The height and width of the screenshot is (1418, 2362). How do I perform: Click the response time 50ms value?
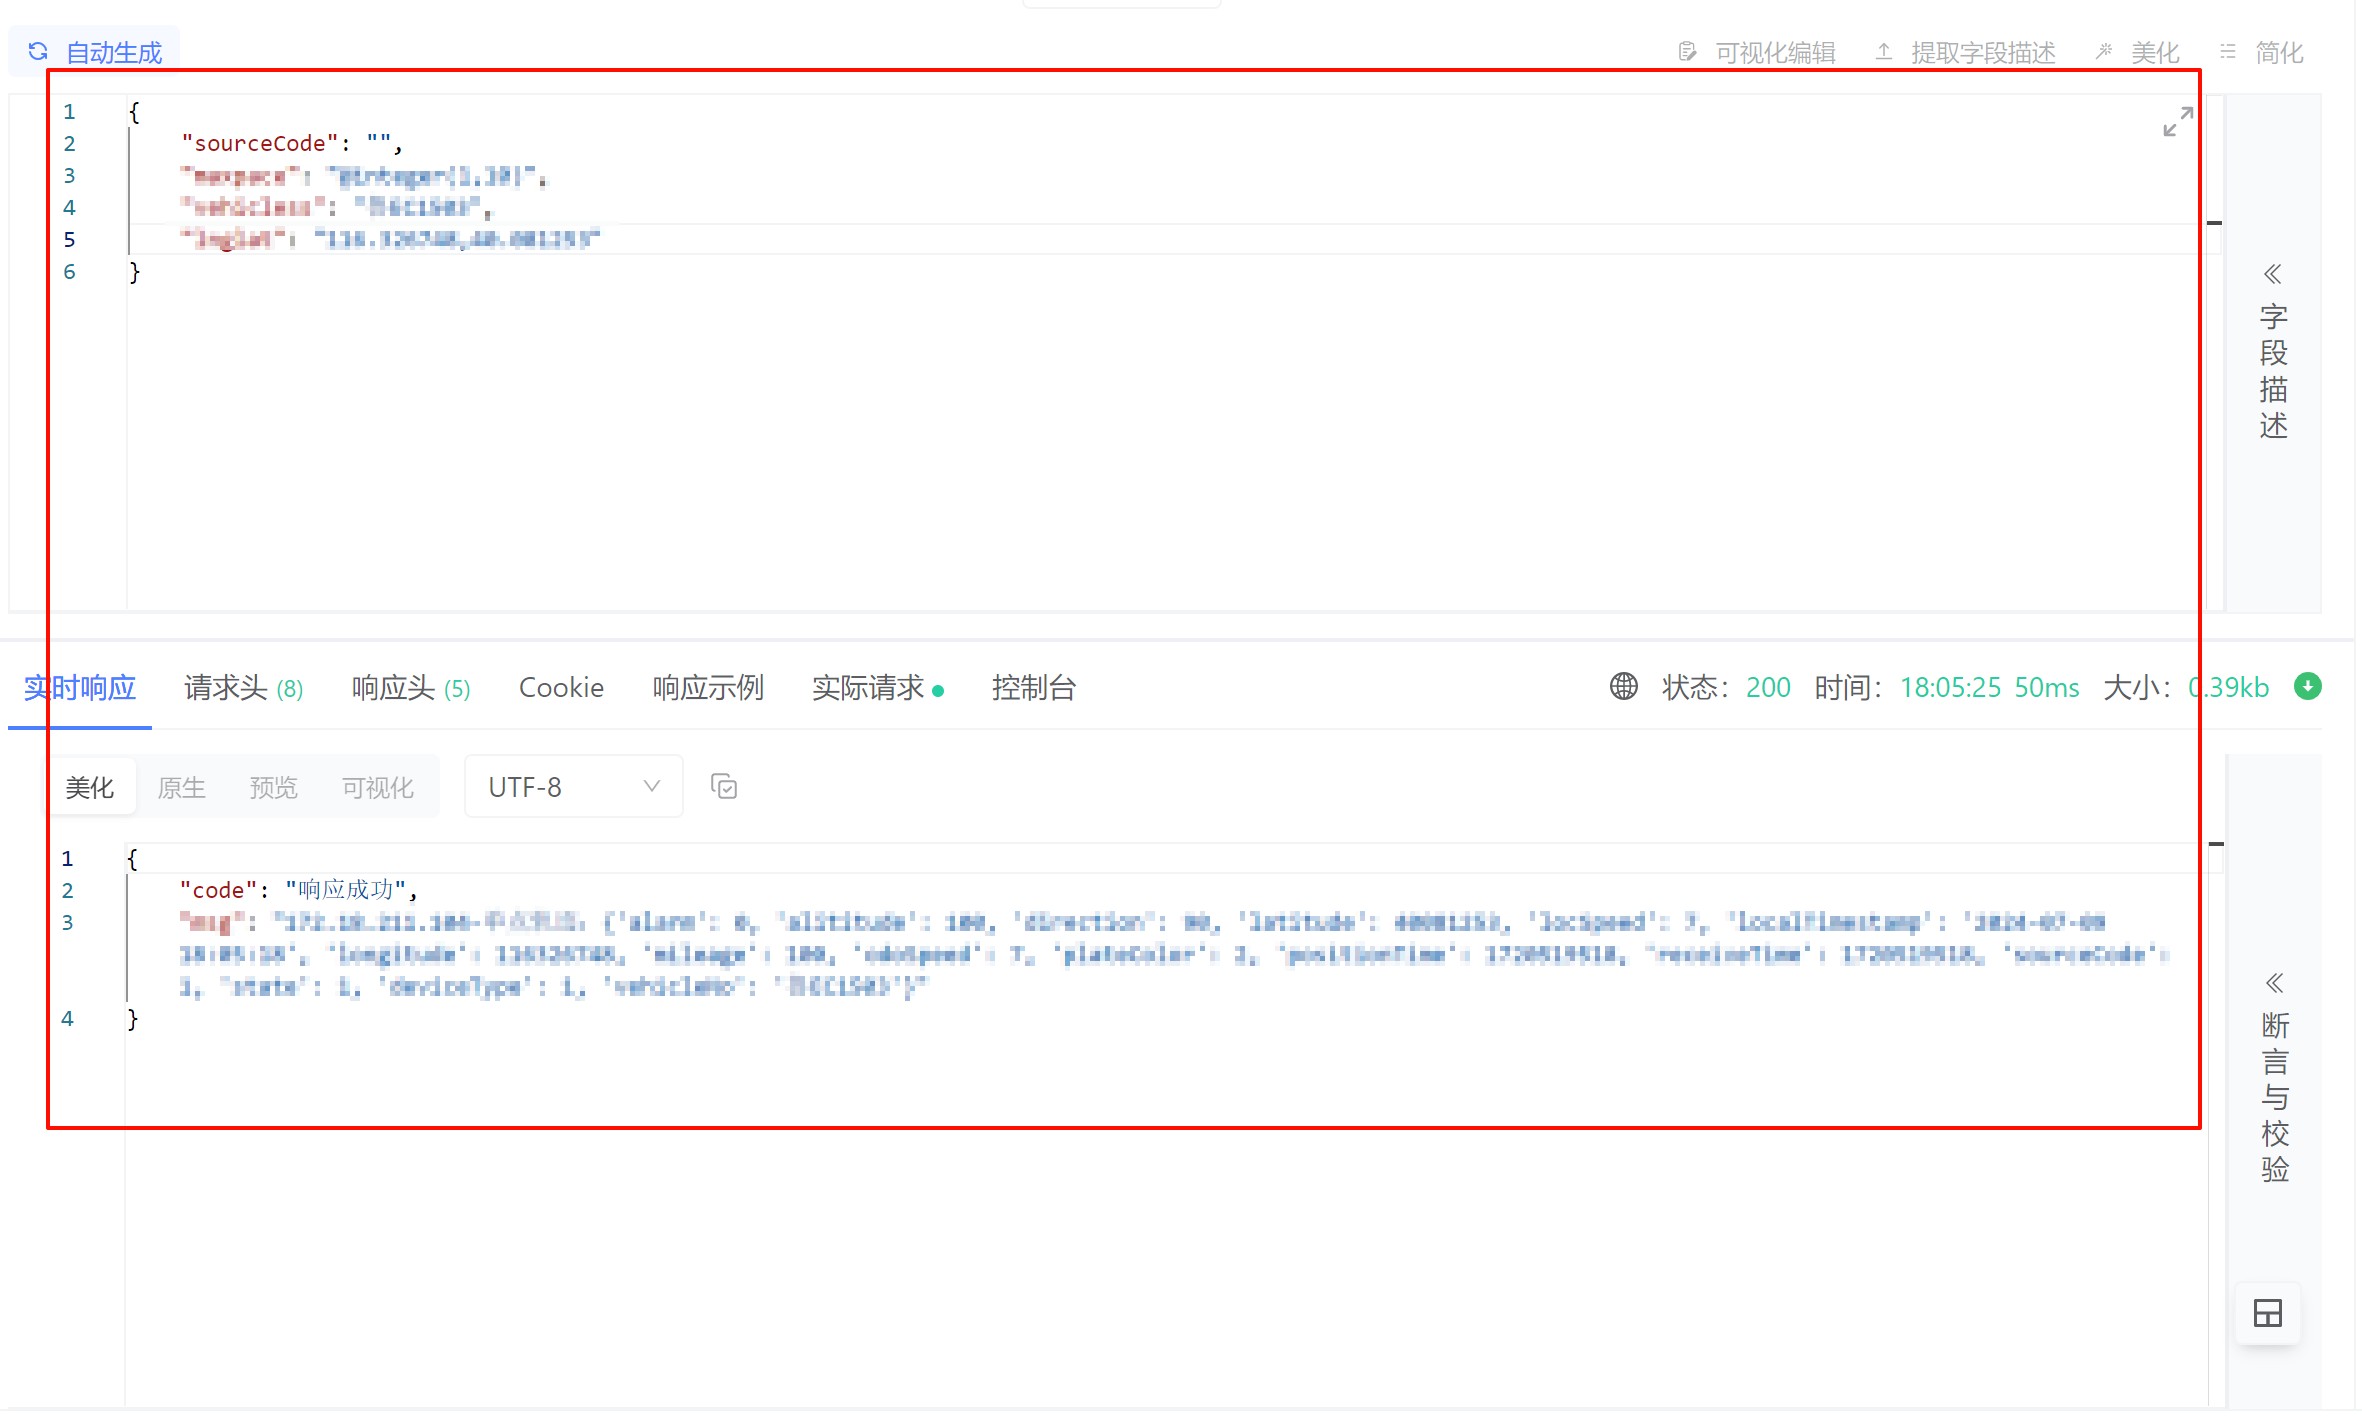click(2046, 687)
